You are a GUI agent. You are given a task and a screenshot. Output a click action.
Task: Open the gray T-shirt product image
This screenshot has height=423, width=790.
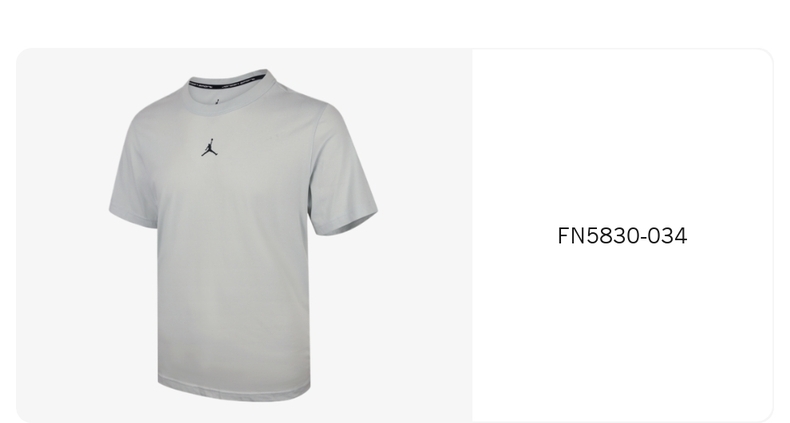(x=244, y=235)
